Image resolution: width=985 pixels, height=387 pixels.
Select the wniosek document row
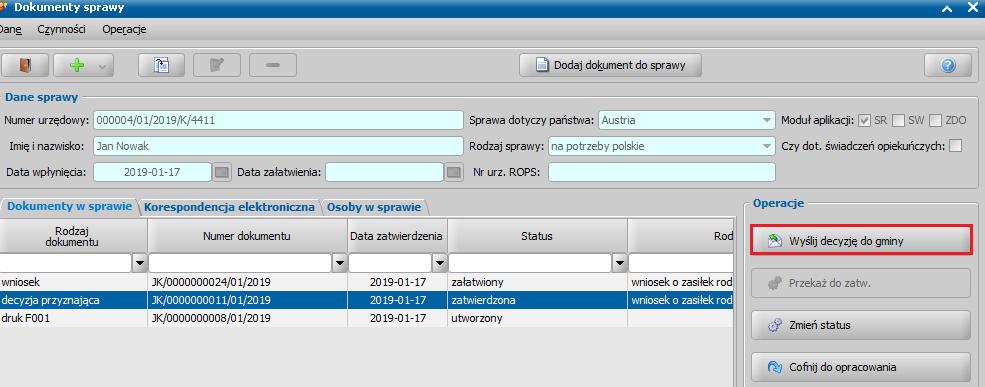(366, 283)
